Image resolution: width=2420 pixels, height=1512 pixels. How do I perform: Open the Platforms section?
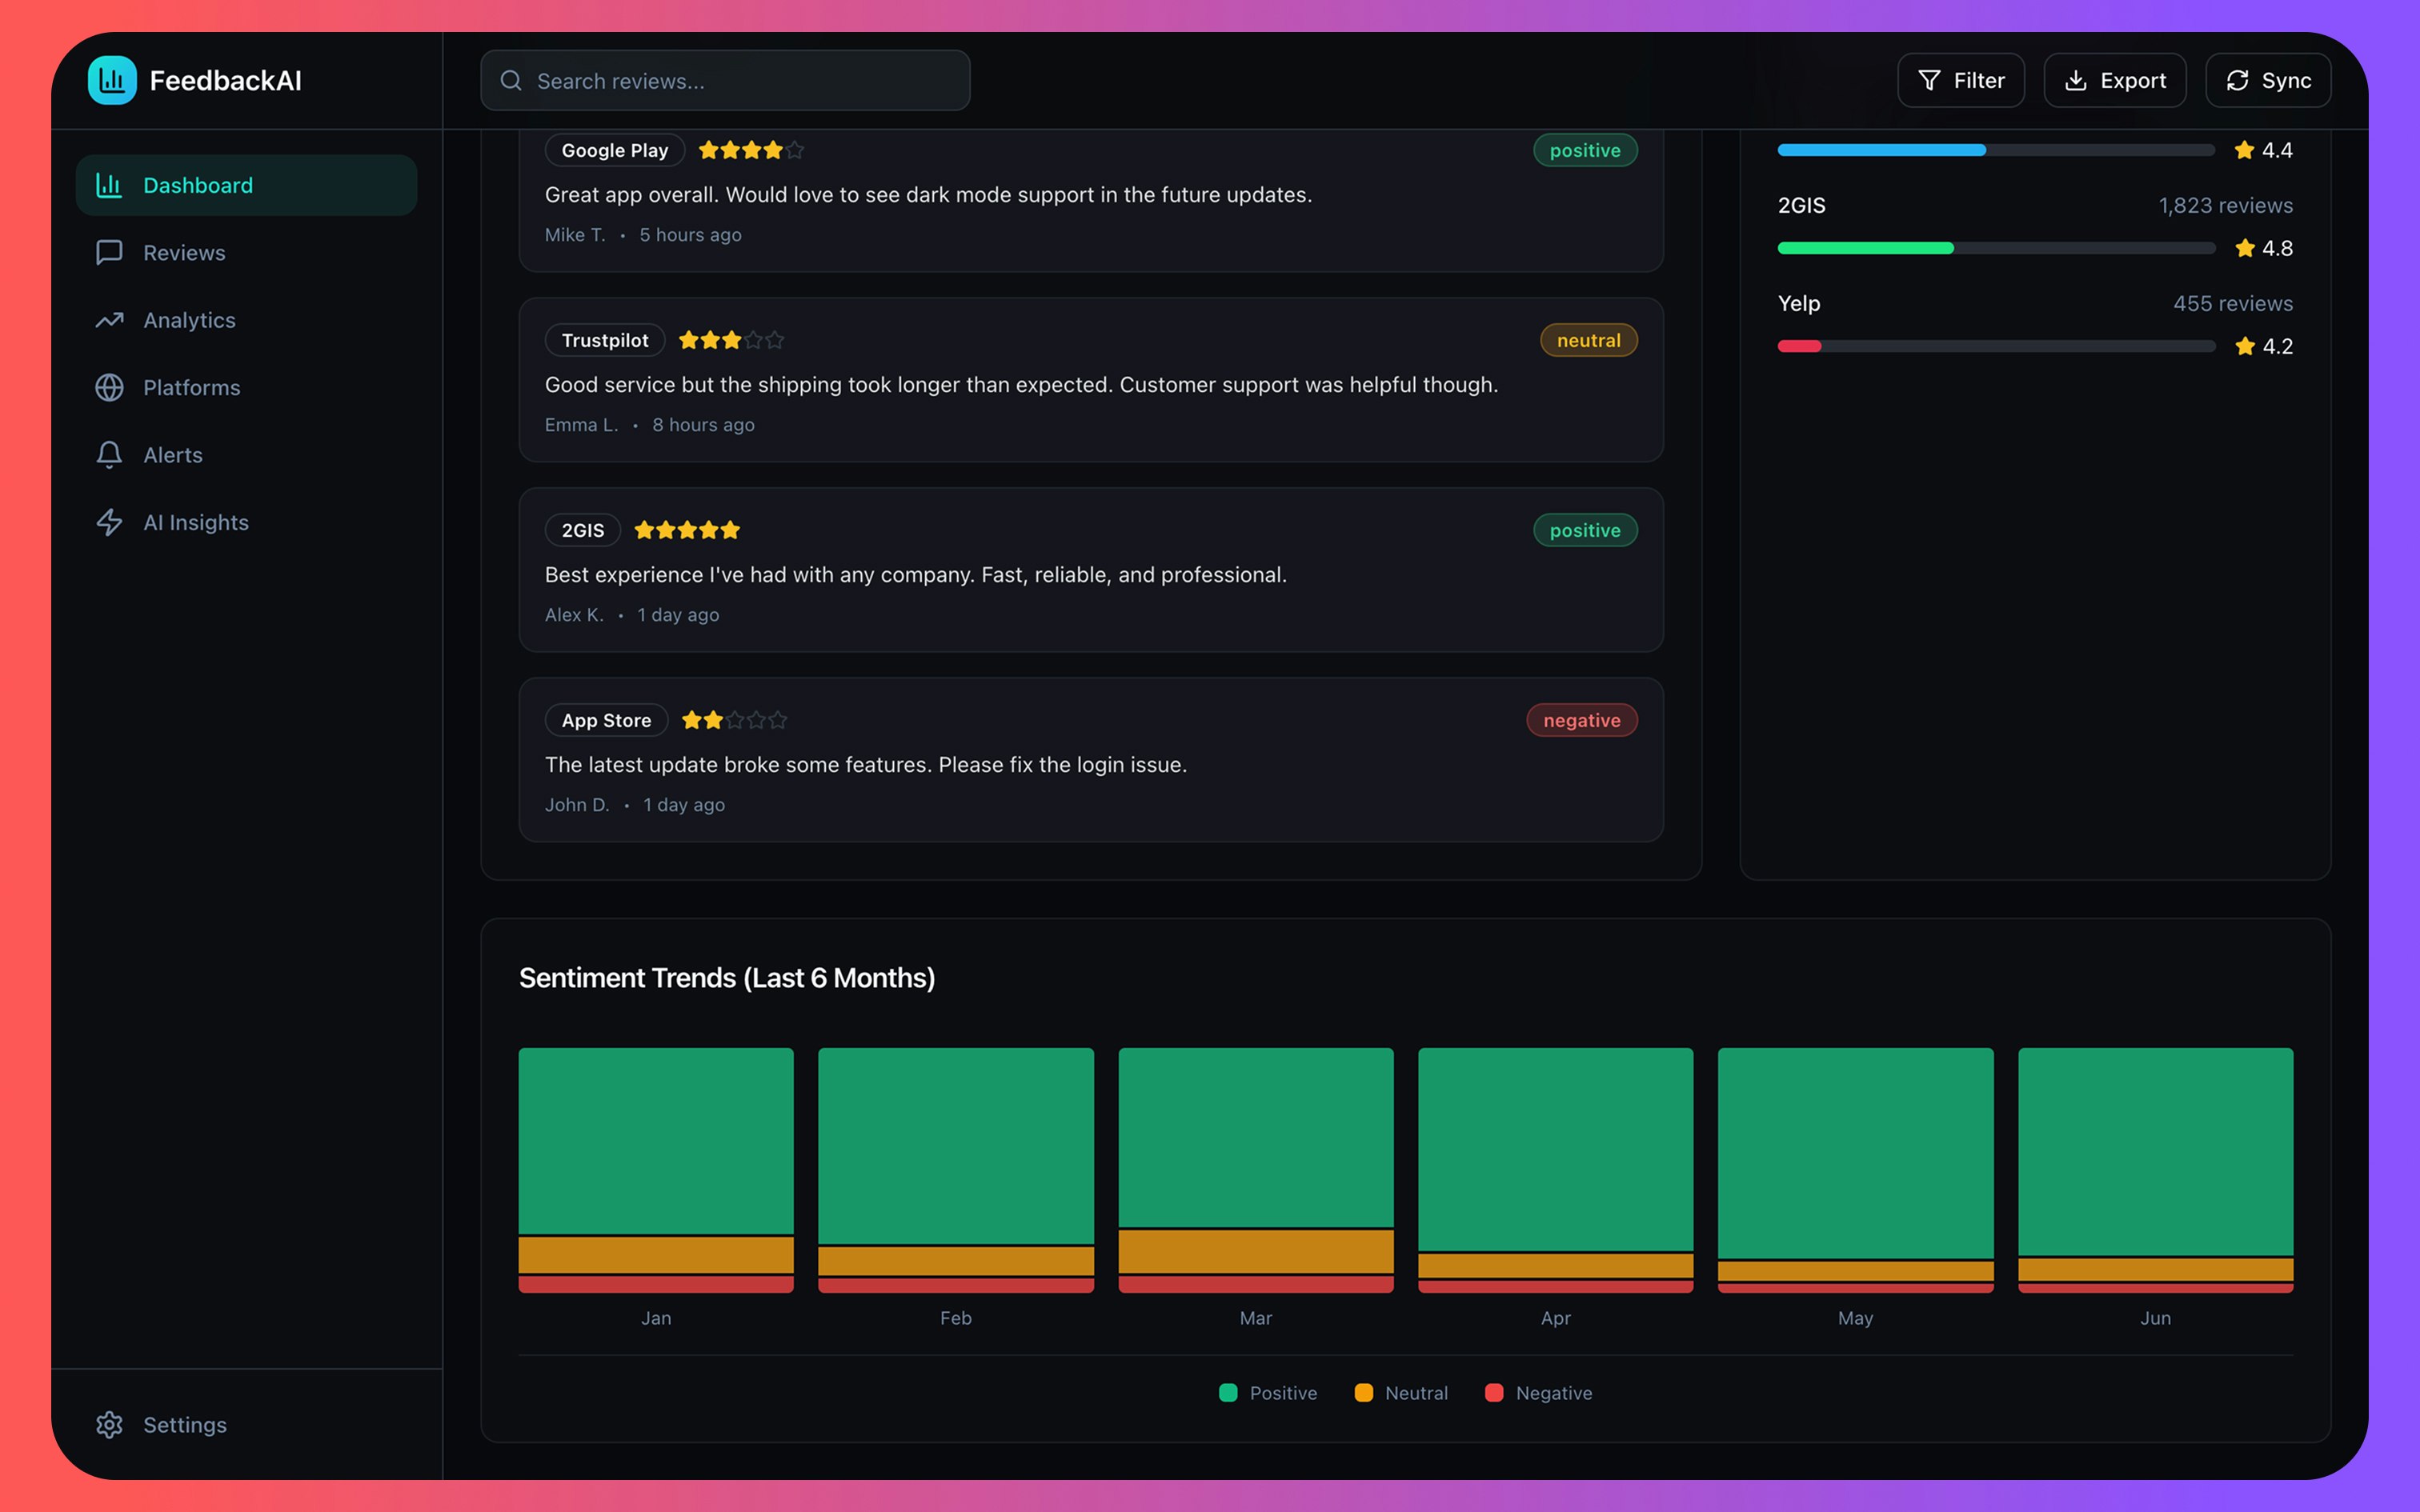coord(191,387)
